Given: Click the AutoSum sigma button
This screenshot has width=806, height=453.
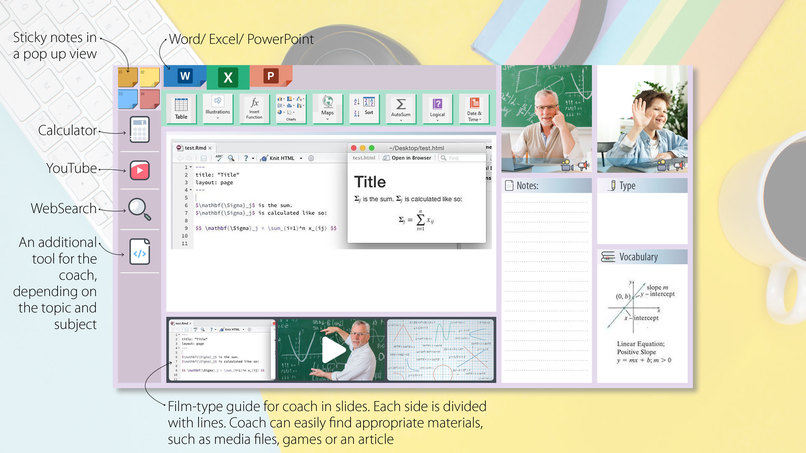Looking at the screenshot, I should (x=400, y=107).
